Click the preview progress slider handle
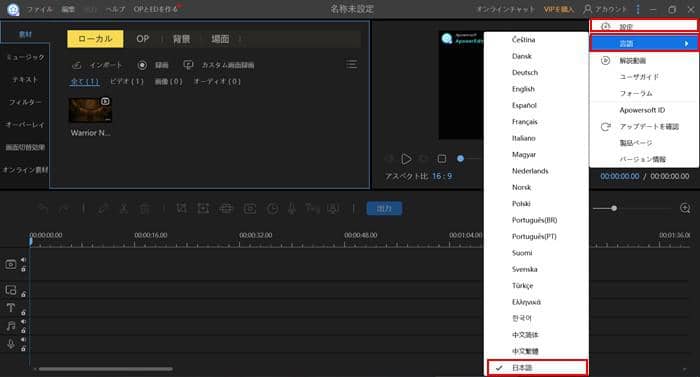This screenshot has width=700, height=377. tap(460, 159)
